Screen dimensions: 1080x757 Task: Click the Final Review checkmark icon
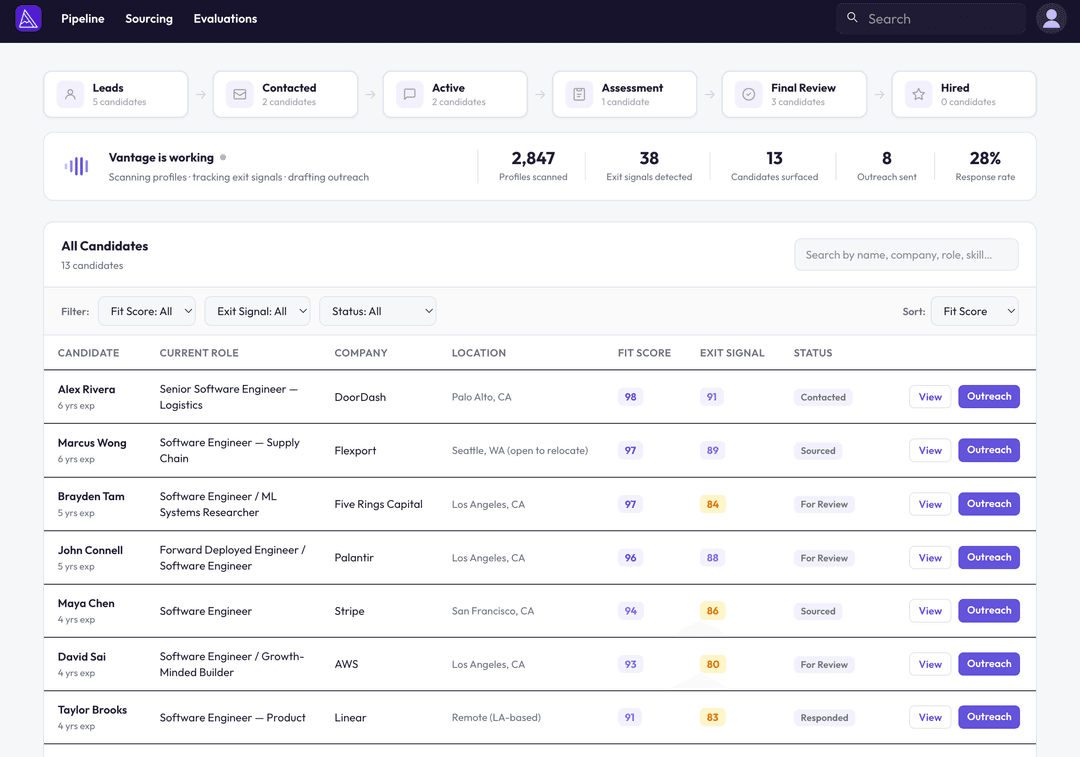tap(749, 94)
